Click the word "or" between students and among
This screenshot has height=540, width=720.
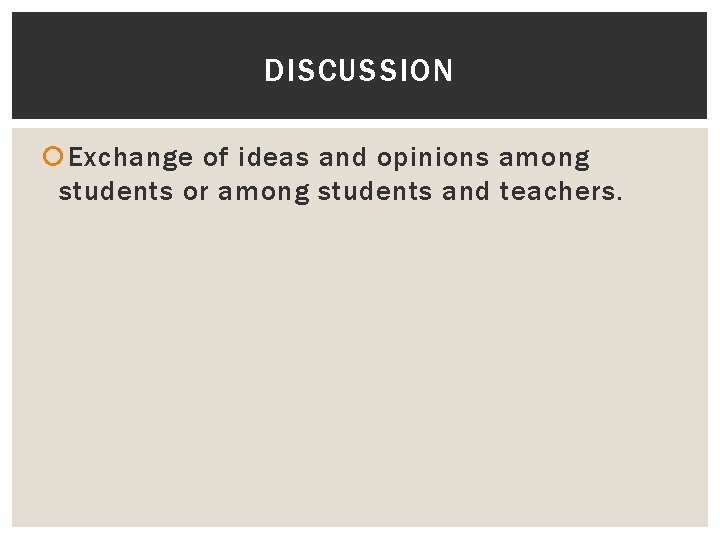tap(194, 191)
